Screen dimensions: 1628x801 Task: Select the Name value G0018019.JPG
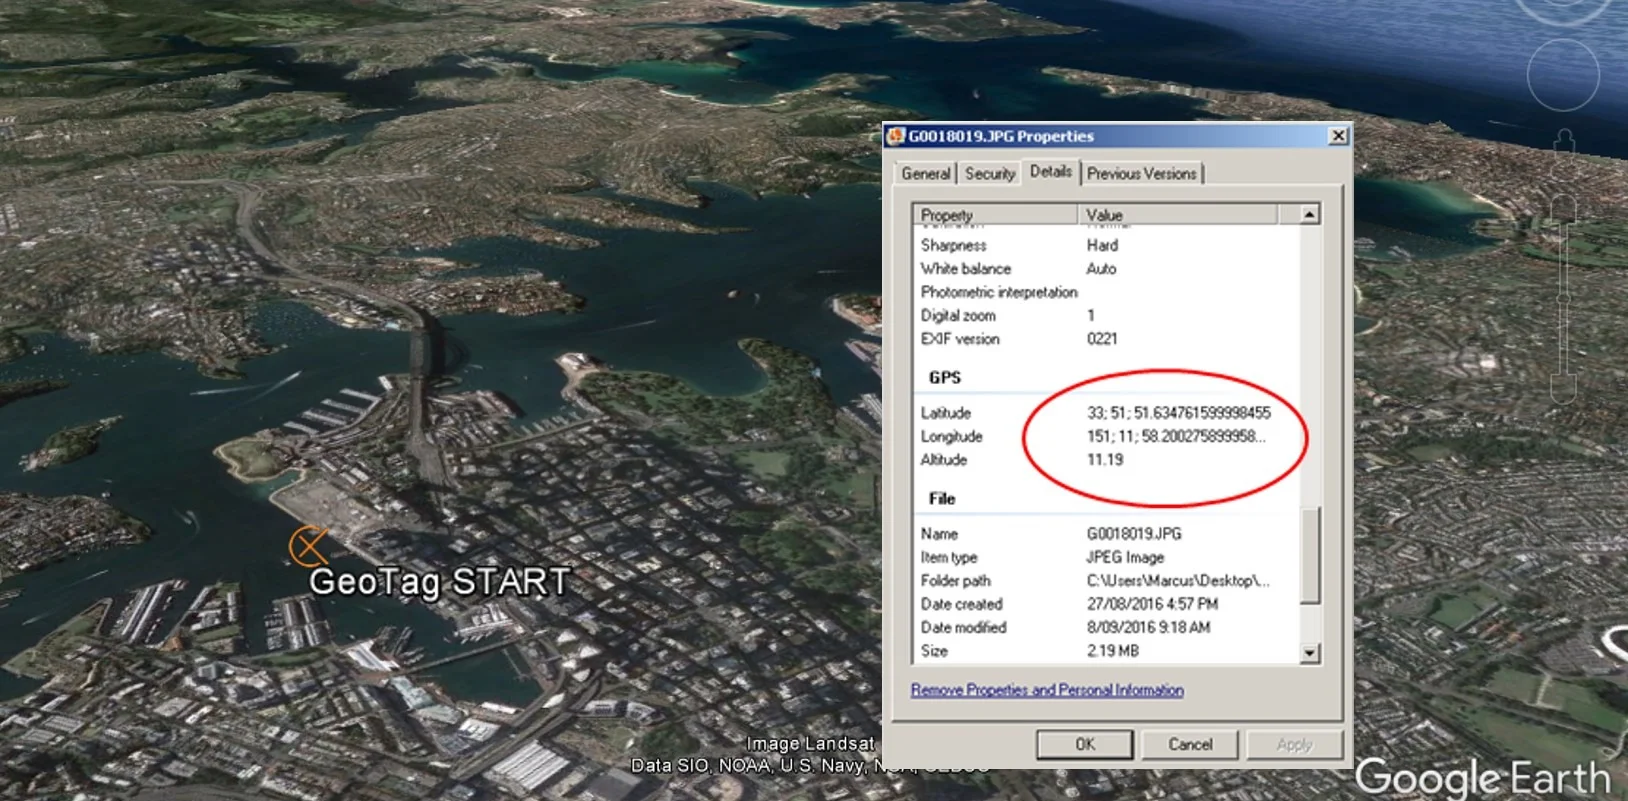coord(1134,534)
